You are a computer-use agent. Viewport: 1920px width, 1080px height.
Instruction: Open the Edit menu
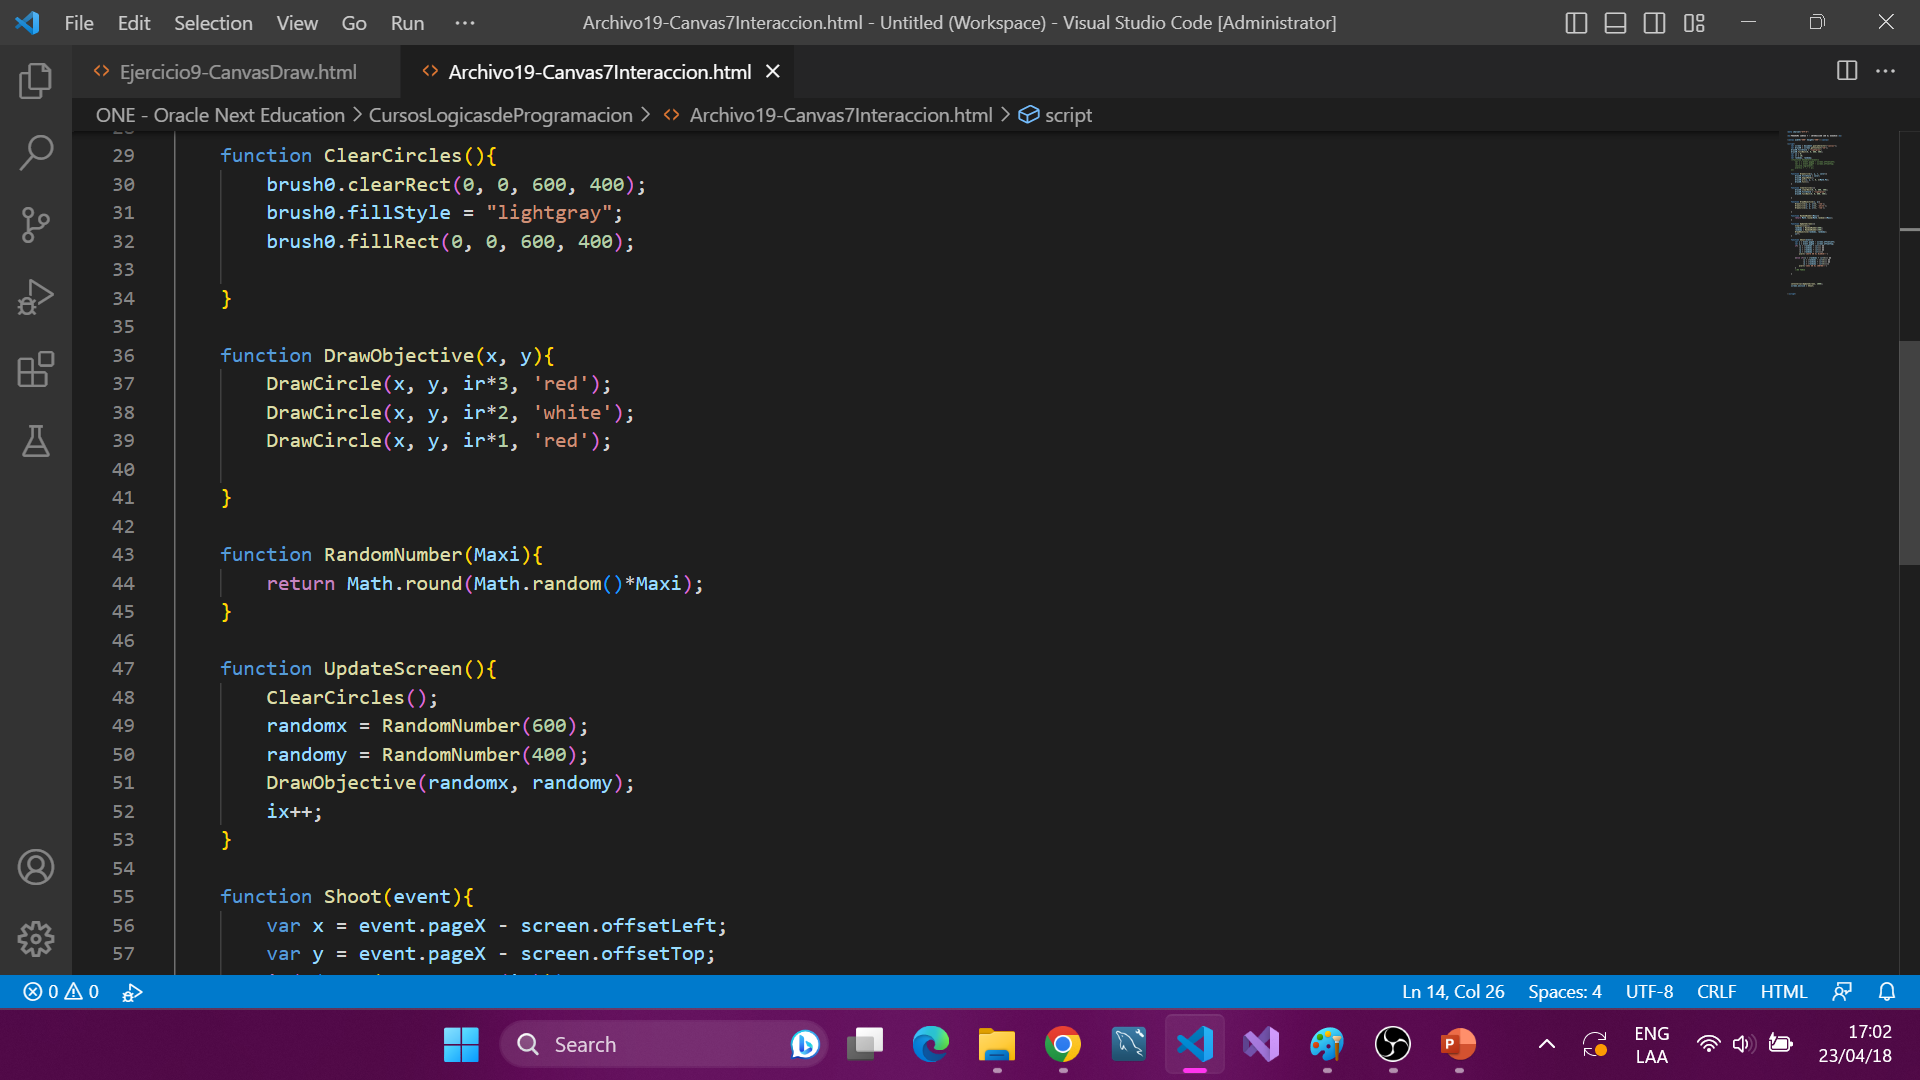tap(134, 22)
